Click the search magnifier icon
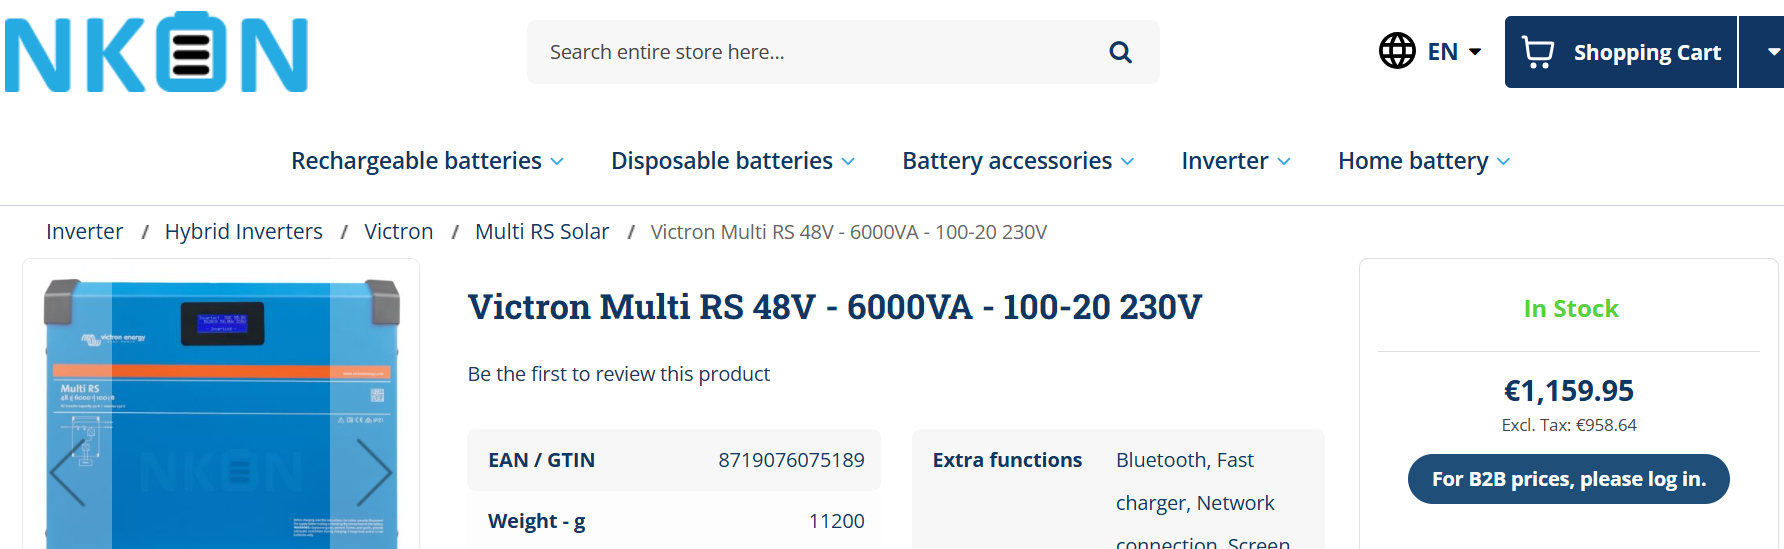Viewport: 1784px width, 549px height. 1120,52
